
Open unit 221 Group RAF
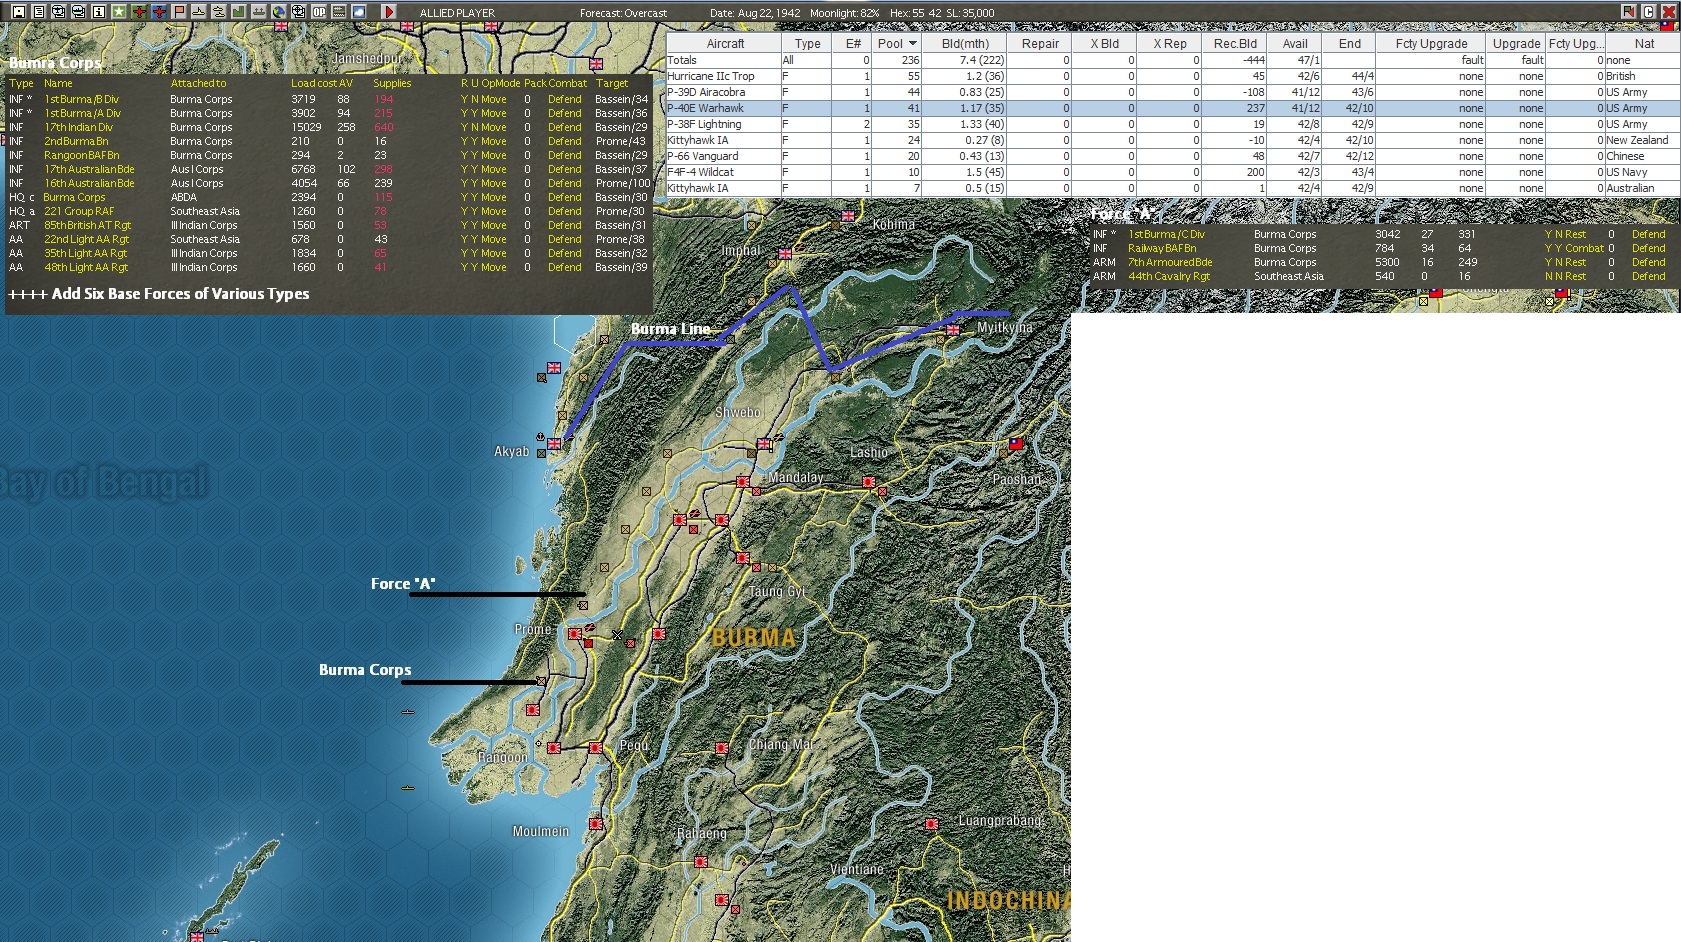(x=79, y=211)
